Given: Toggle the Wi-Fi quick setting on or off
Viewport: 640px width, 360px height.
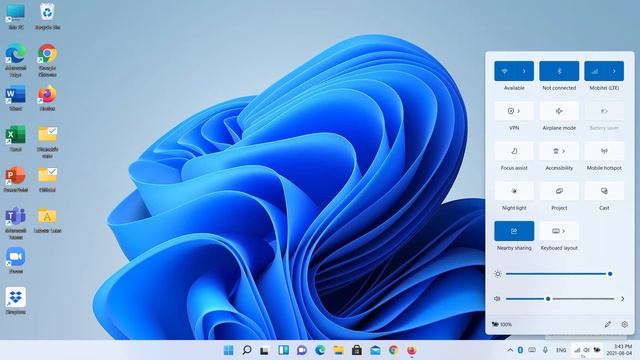Looking at the screenshot, I should tap(504, 71).
